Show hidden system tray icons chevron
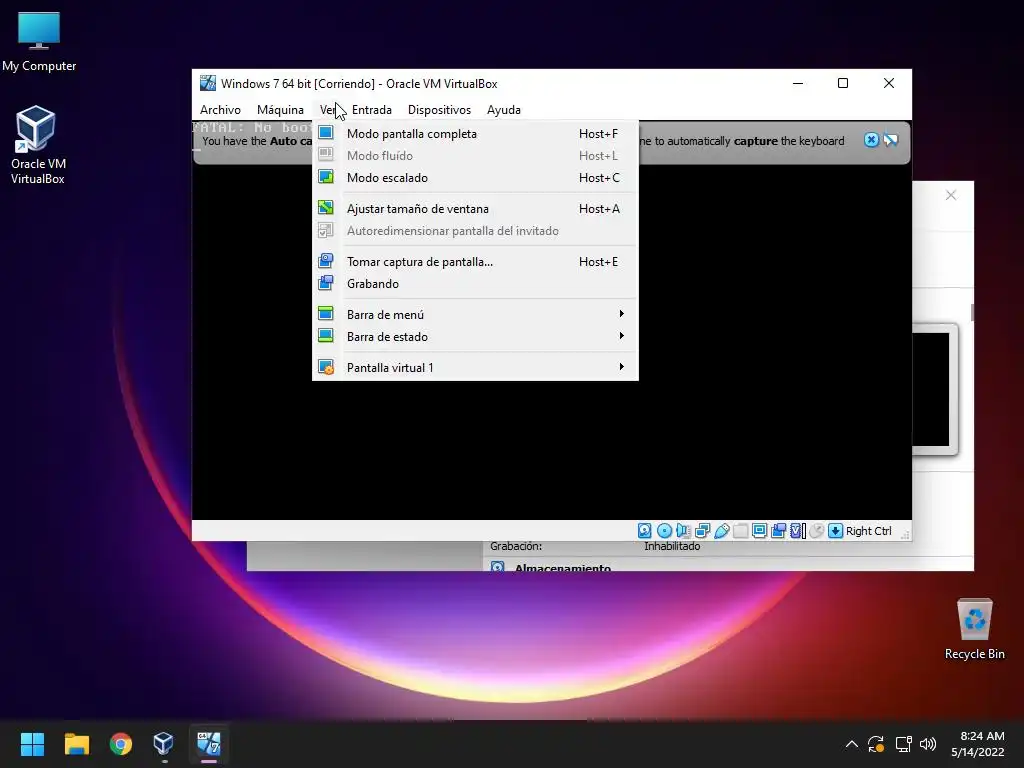 (x=852, y=744)
